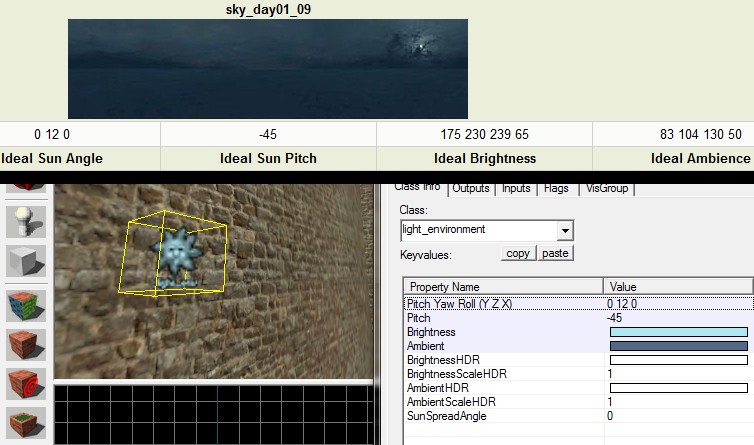The width and height of the screenshot is (754, 445).
Task: Select the Pitch property row
Action: [x=578, y=318]
